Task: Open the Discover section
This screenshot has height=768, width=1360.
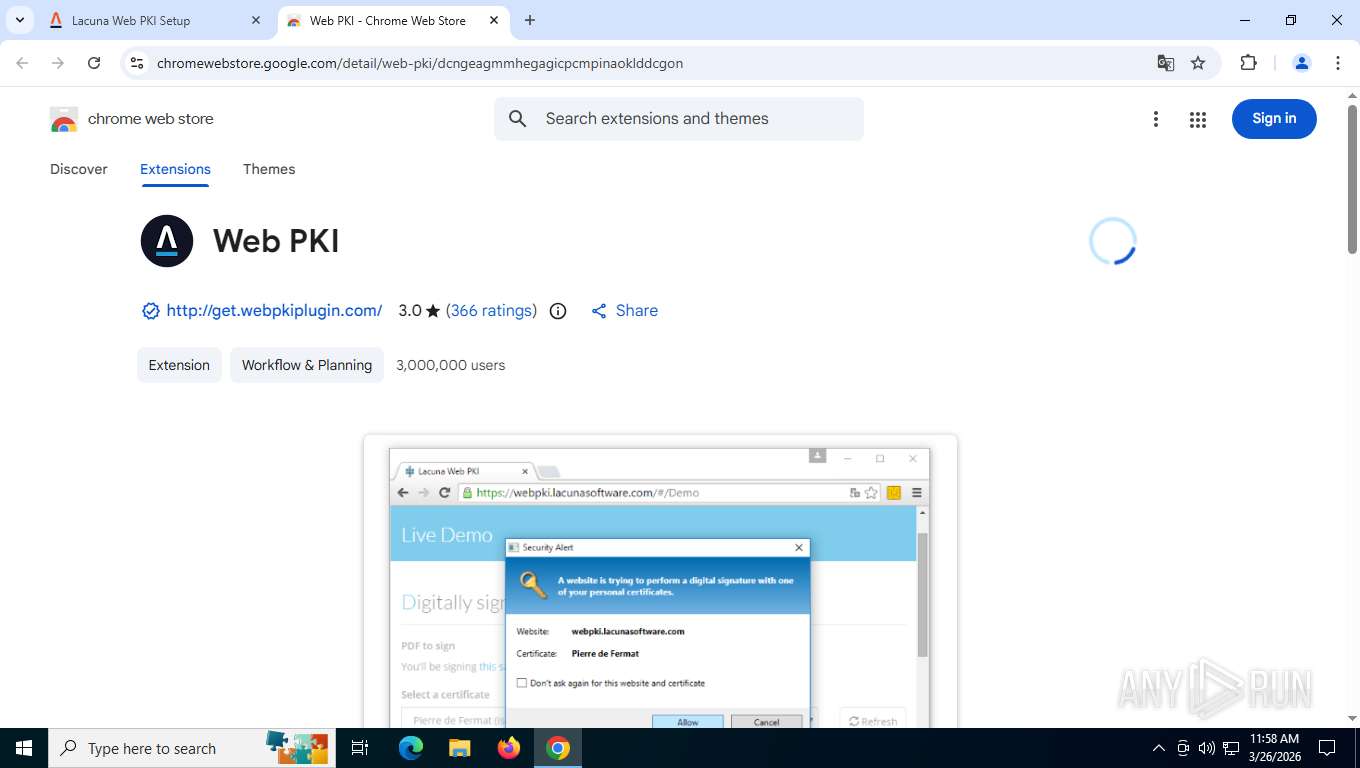Action: 79,169
